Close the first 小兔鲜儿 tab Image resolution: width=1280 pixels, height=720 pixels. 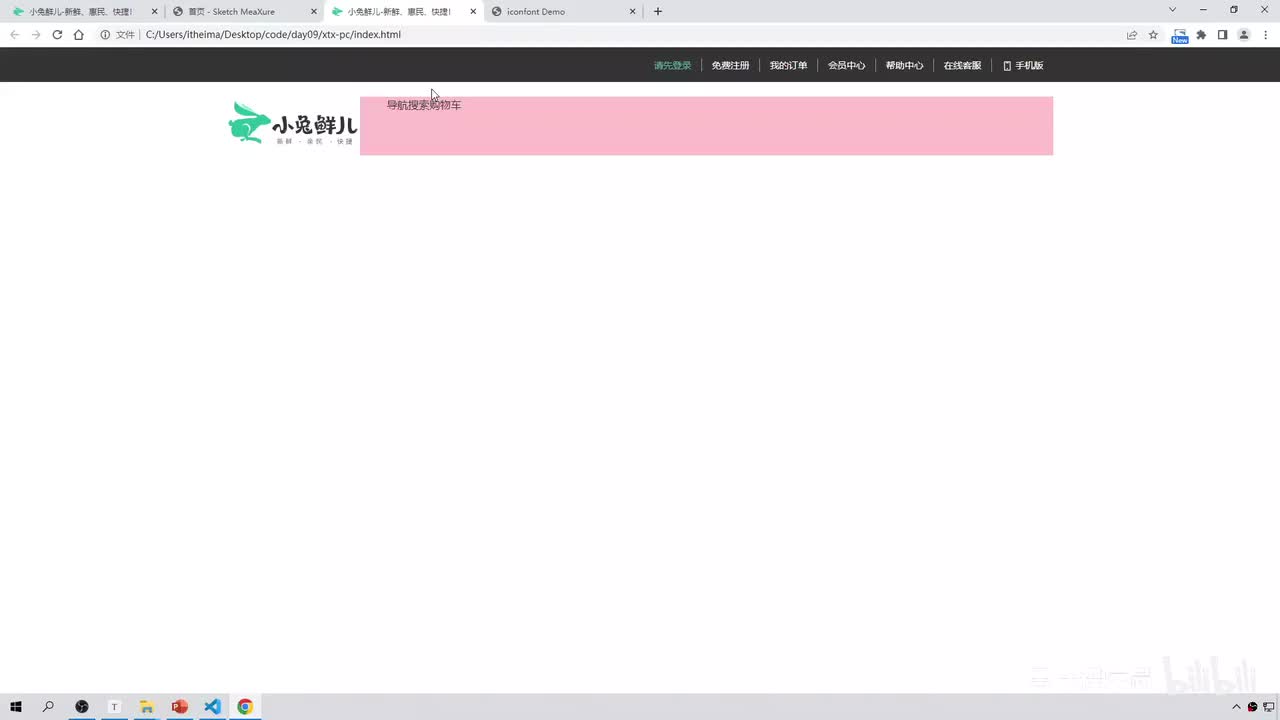(x=154, y=12)
